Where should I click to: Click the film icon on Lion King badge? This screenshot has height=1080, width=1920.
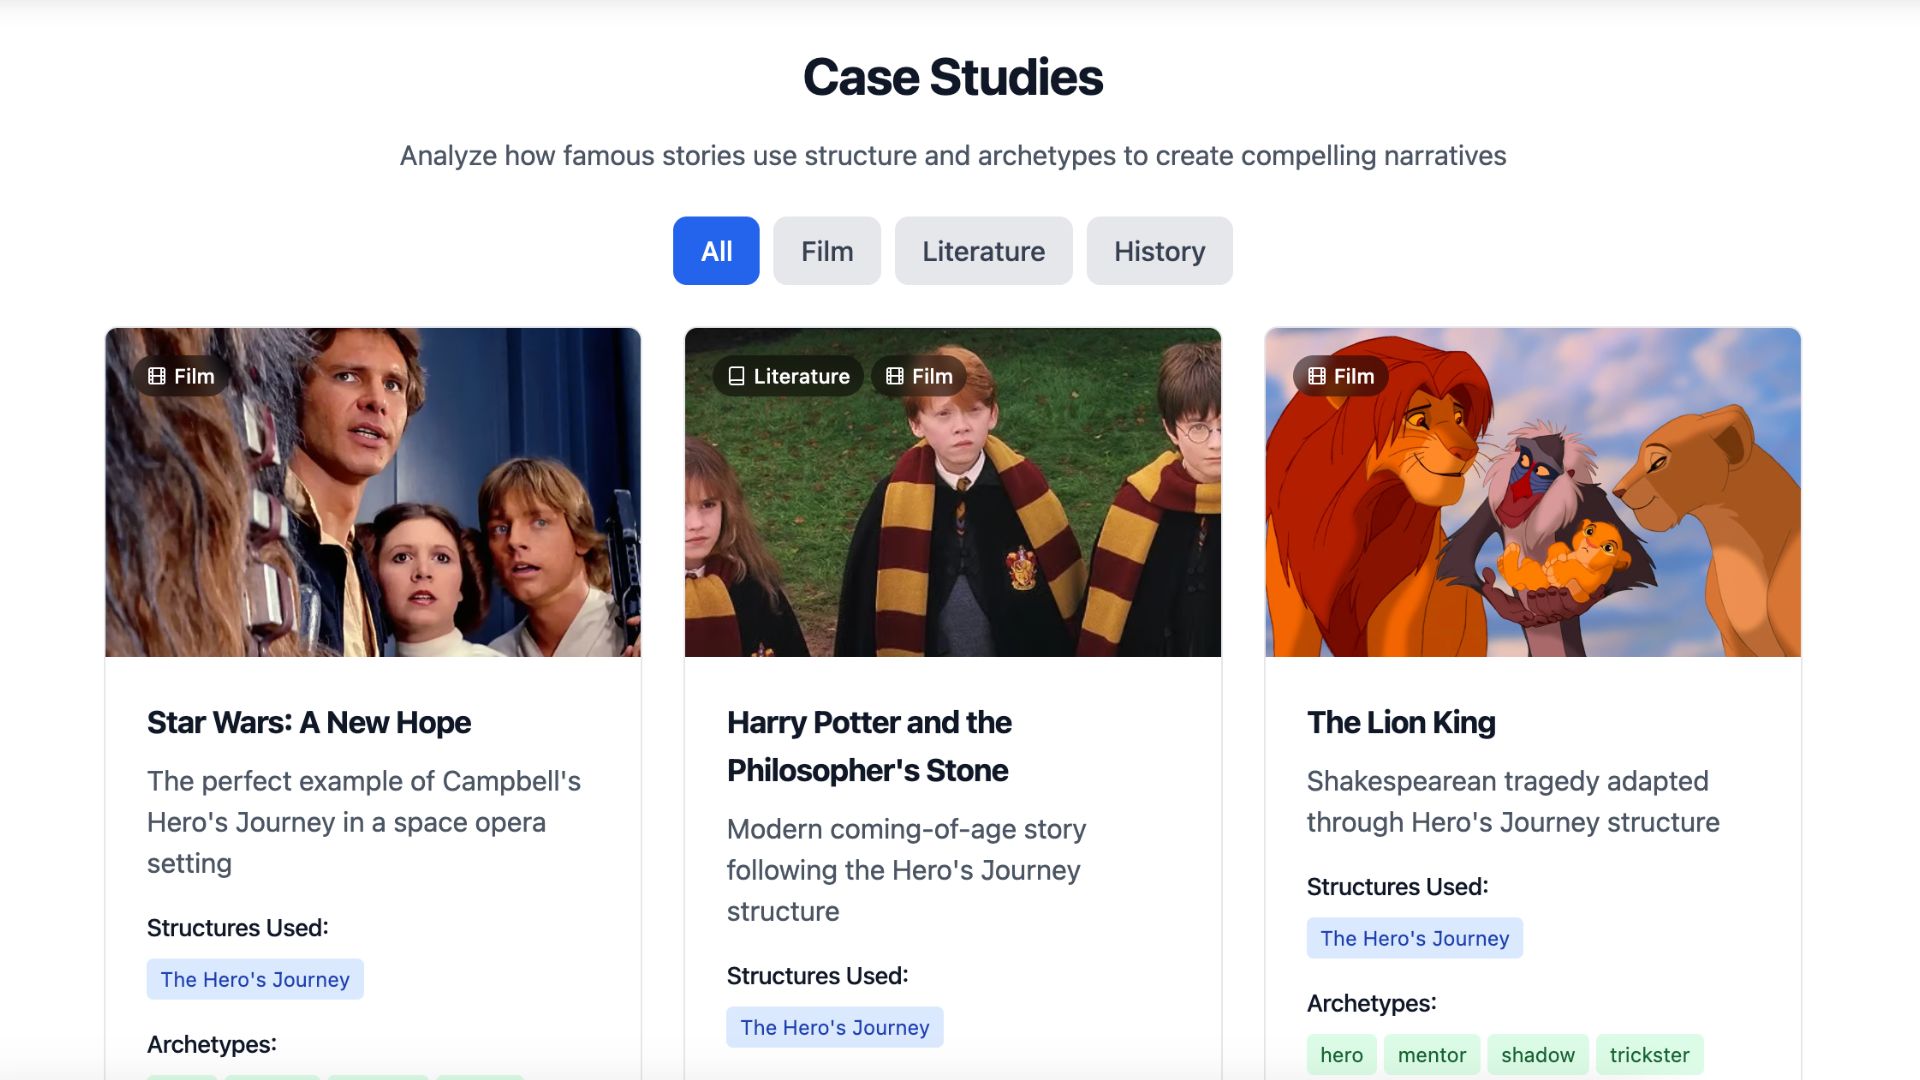[1317, 376]
